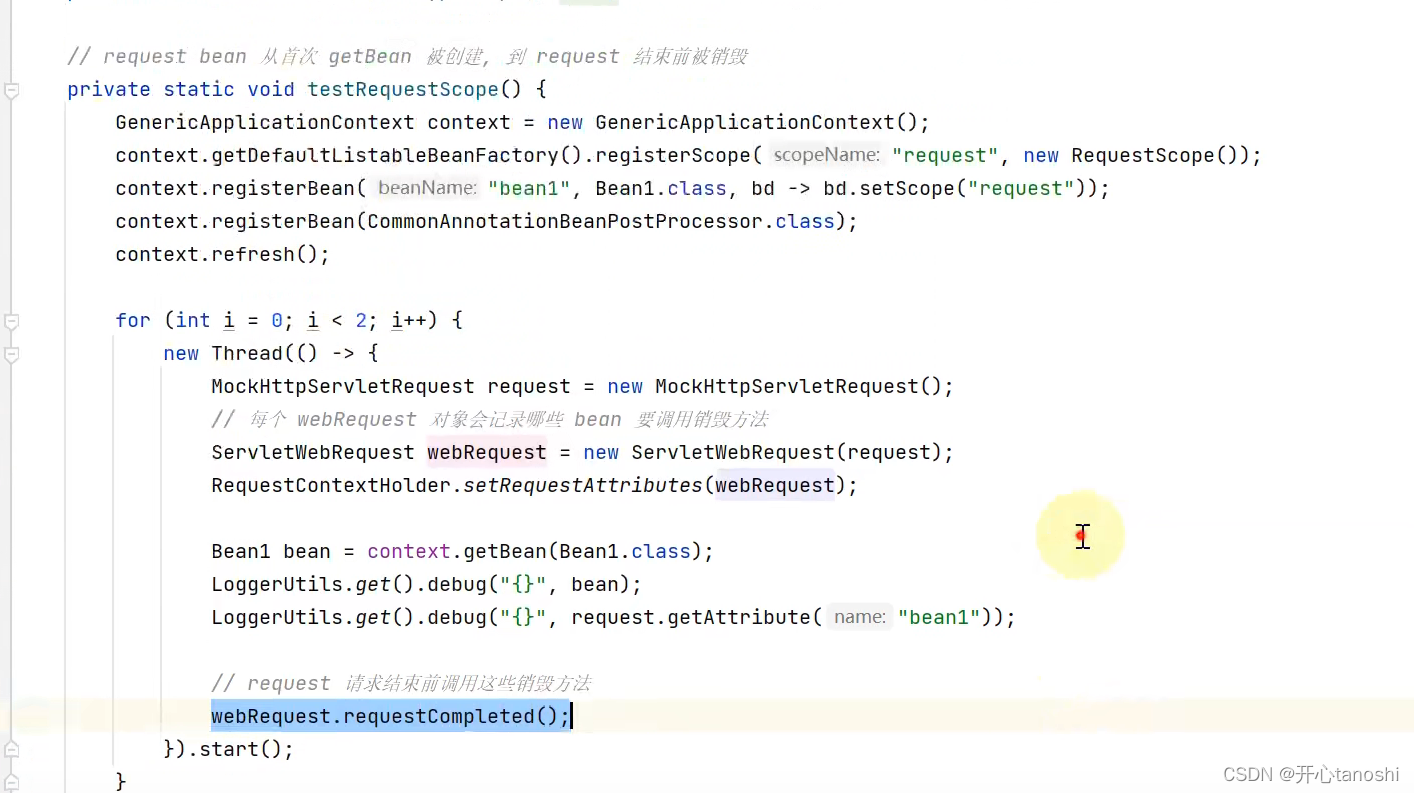Click the new Thread(() -> { line
This screenshot has height=793, width=1414.
pyautogui.click(x=271, y=353)
